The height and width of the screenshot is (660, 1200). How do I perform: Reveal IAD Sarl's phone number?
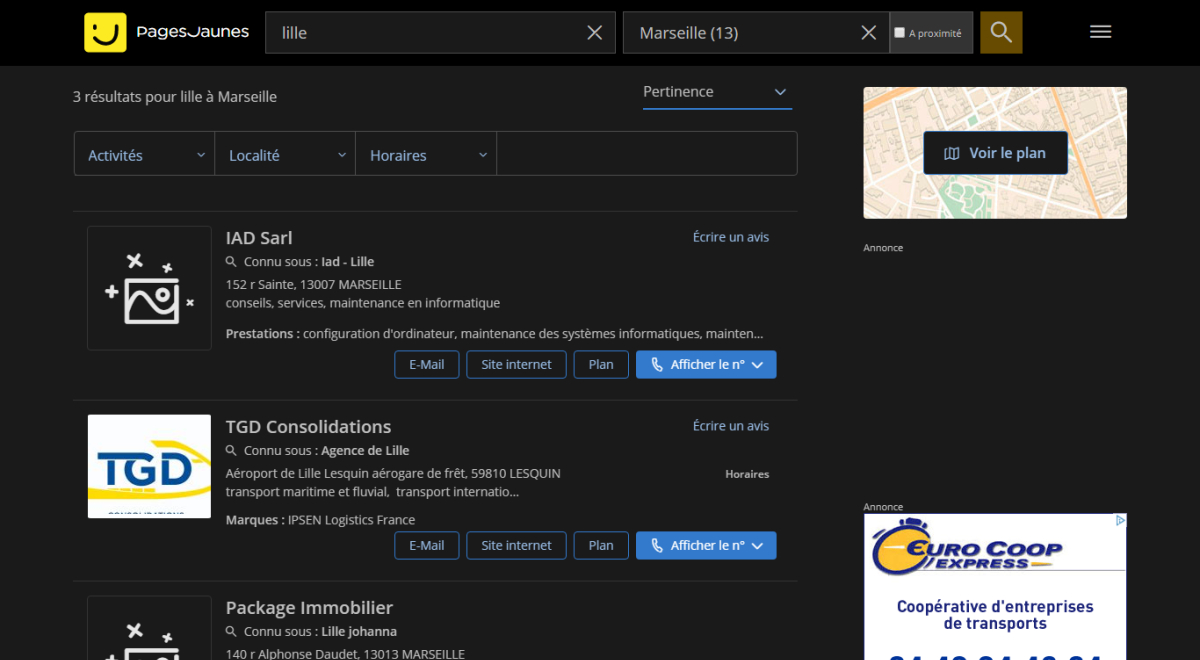tap(706, 364)
